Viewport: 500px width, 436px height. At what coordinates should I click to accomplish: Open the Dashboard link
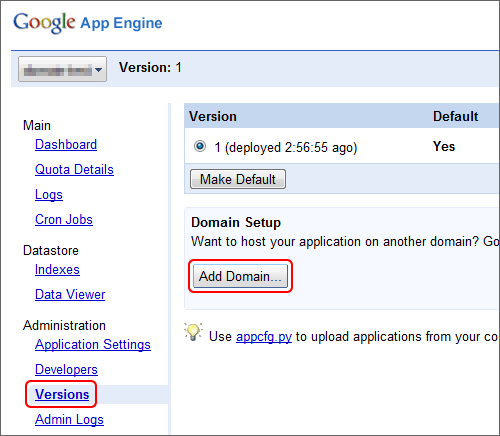pos(66,145)
